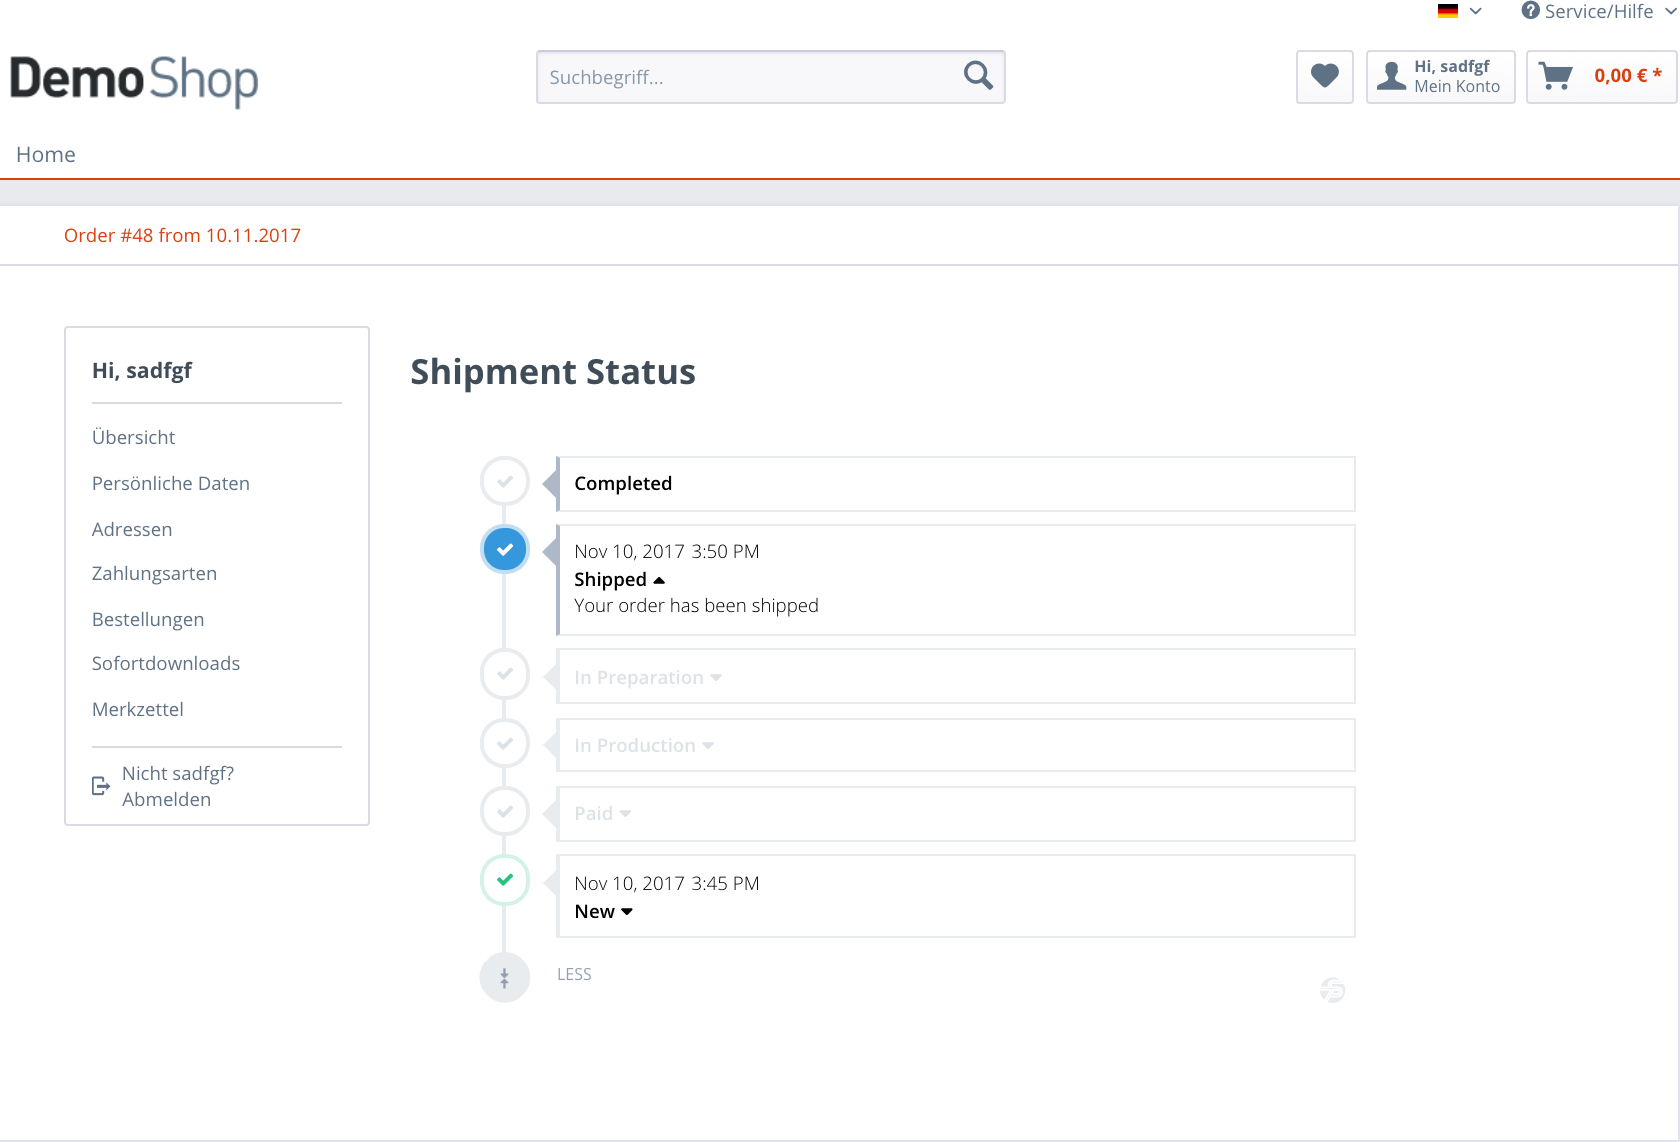Screen dimensions: 1680x1142
Task: Click the cart total 0,00 €
Action: click(1628, 76)
